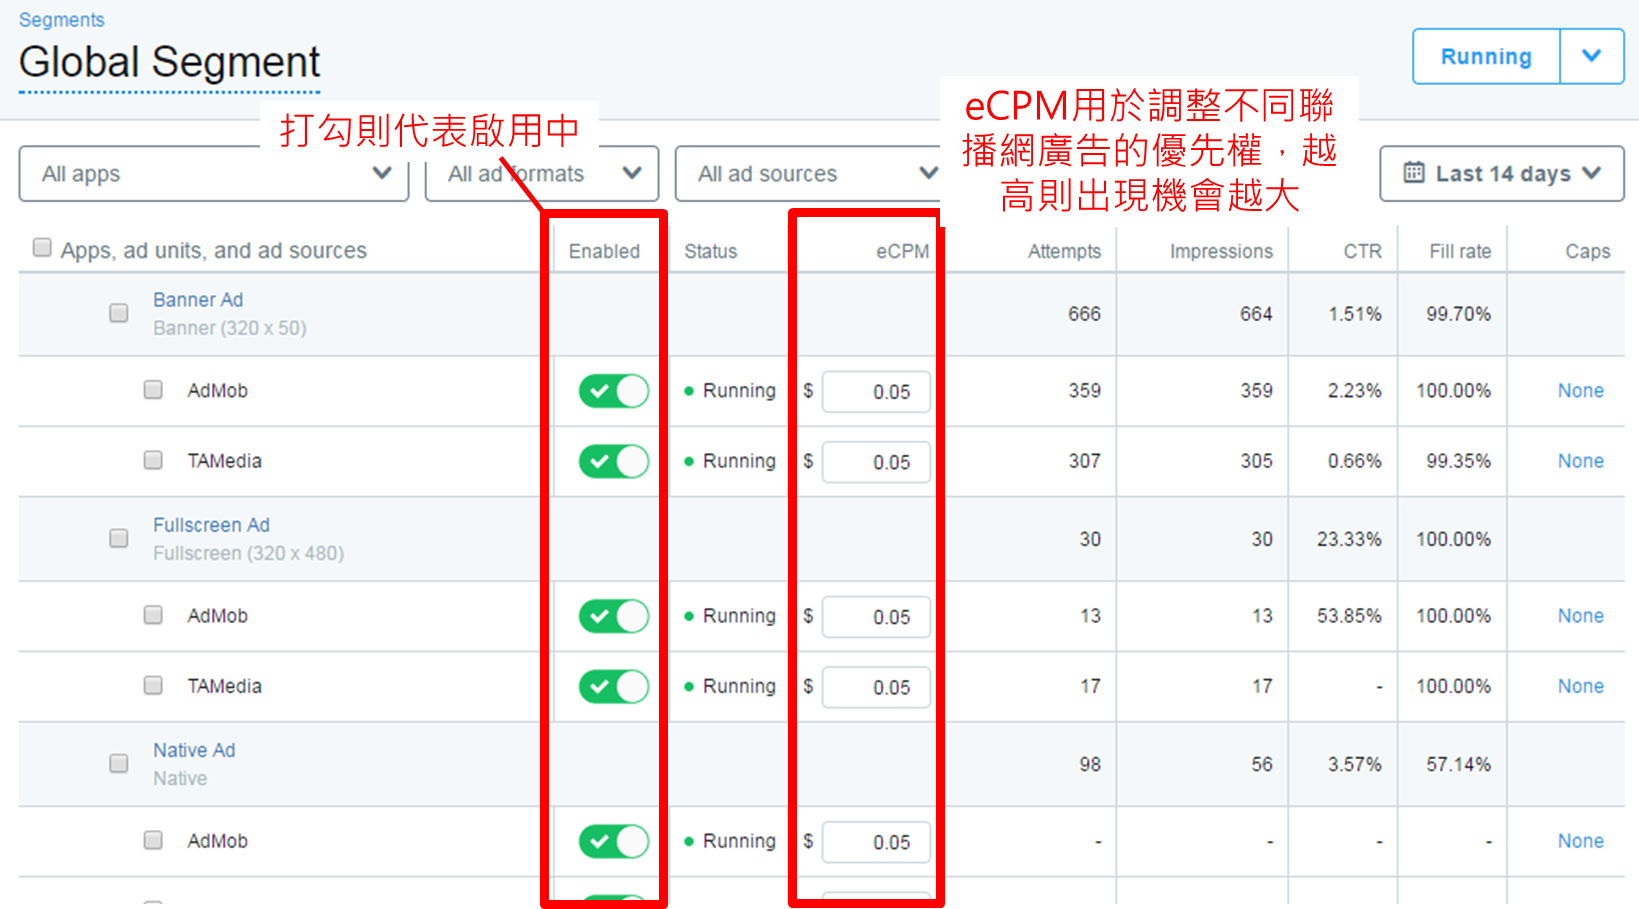Click the calendar icon in date range
Image resolution: width=1639 pixels, height=909 pixels.
point(1414,173)
